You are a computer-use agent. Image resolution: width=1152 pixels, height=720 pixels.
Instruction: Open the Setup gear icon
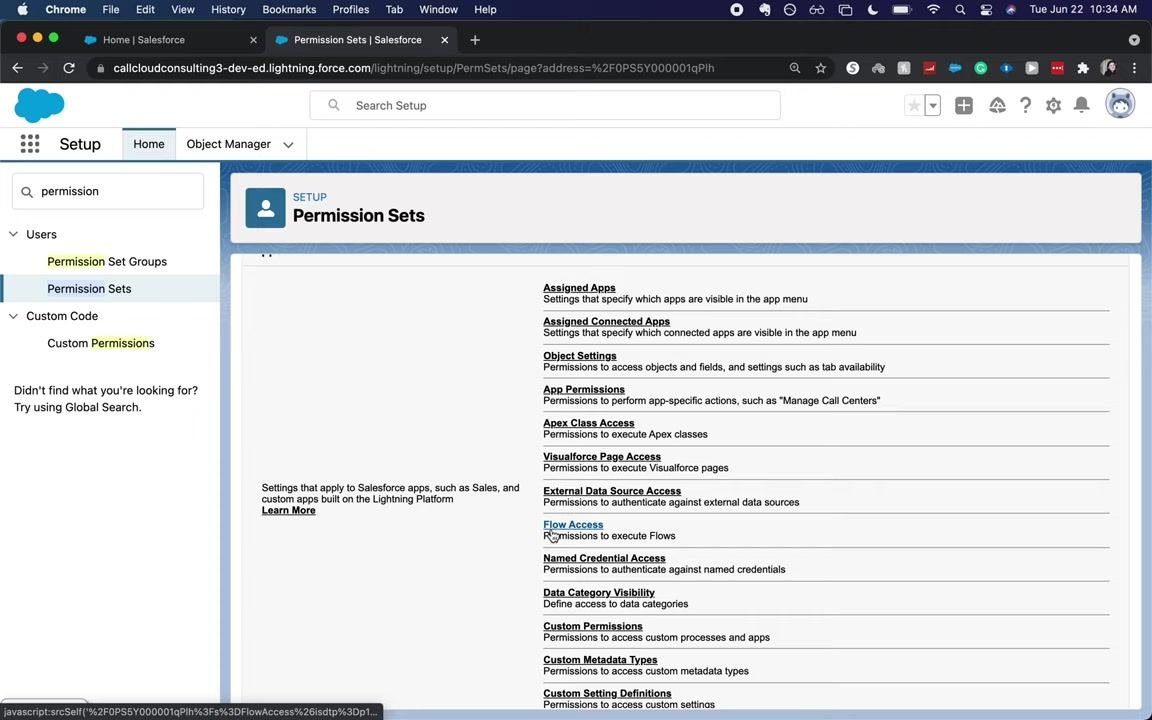(1054, 105)
